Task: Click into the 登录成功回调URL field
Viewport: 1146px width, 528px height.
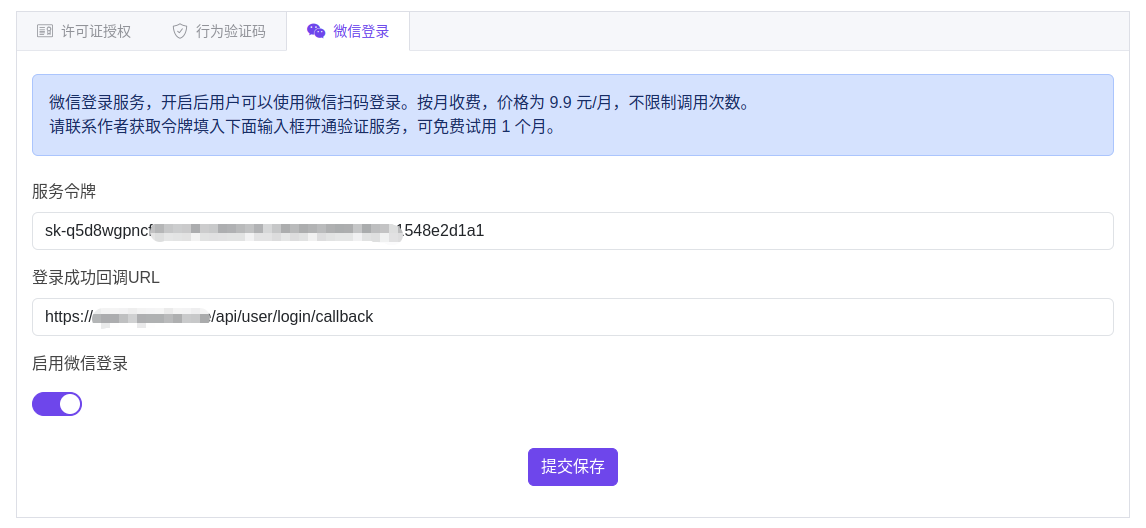Action: point(572,317)
